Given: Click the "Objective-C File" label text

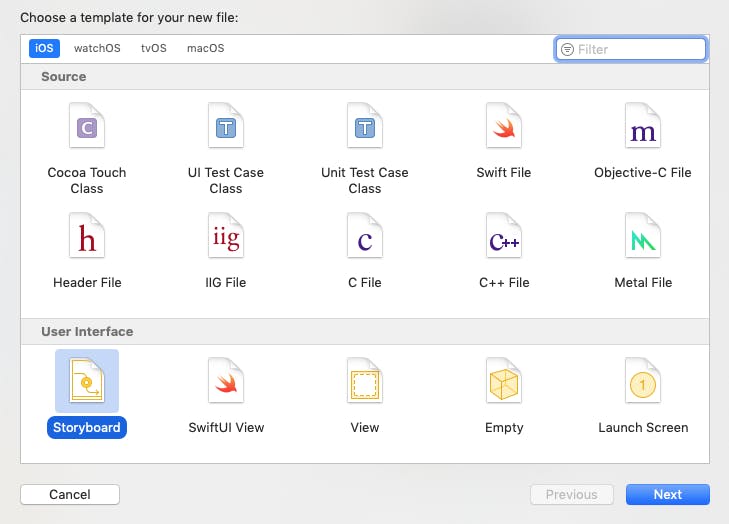Looking at the screenshot, I should [x=643, y=172].
